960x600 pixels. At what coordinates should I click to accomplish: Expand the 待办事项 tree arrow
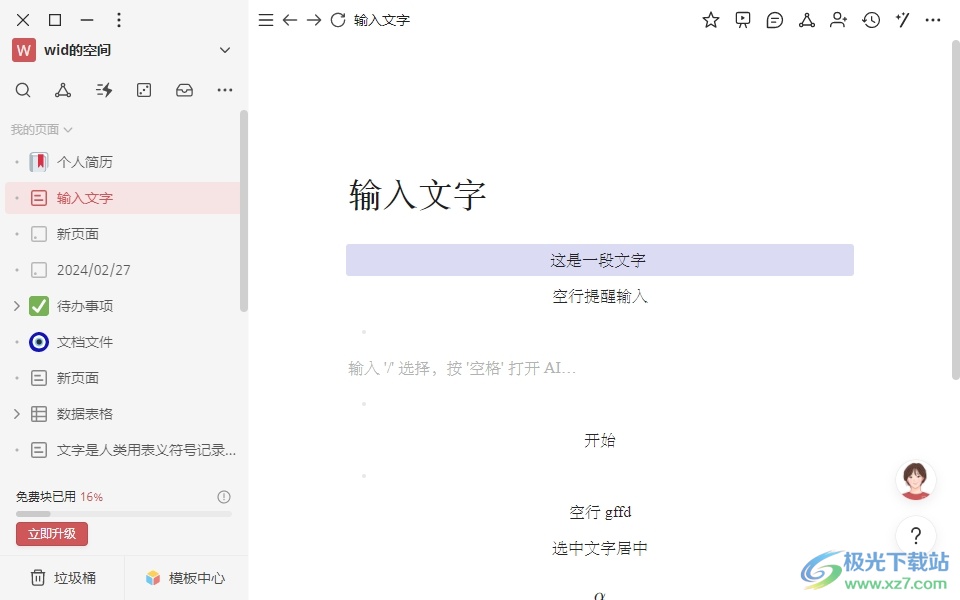(17, 306)
